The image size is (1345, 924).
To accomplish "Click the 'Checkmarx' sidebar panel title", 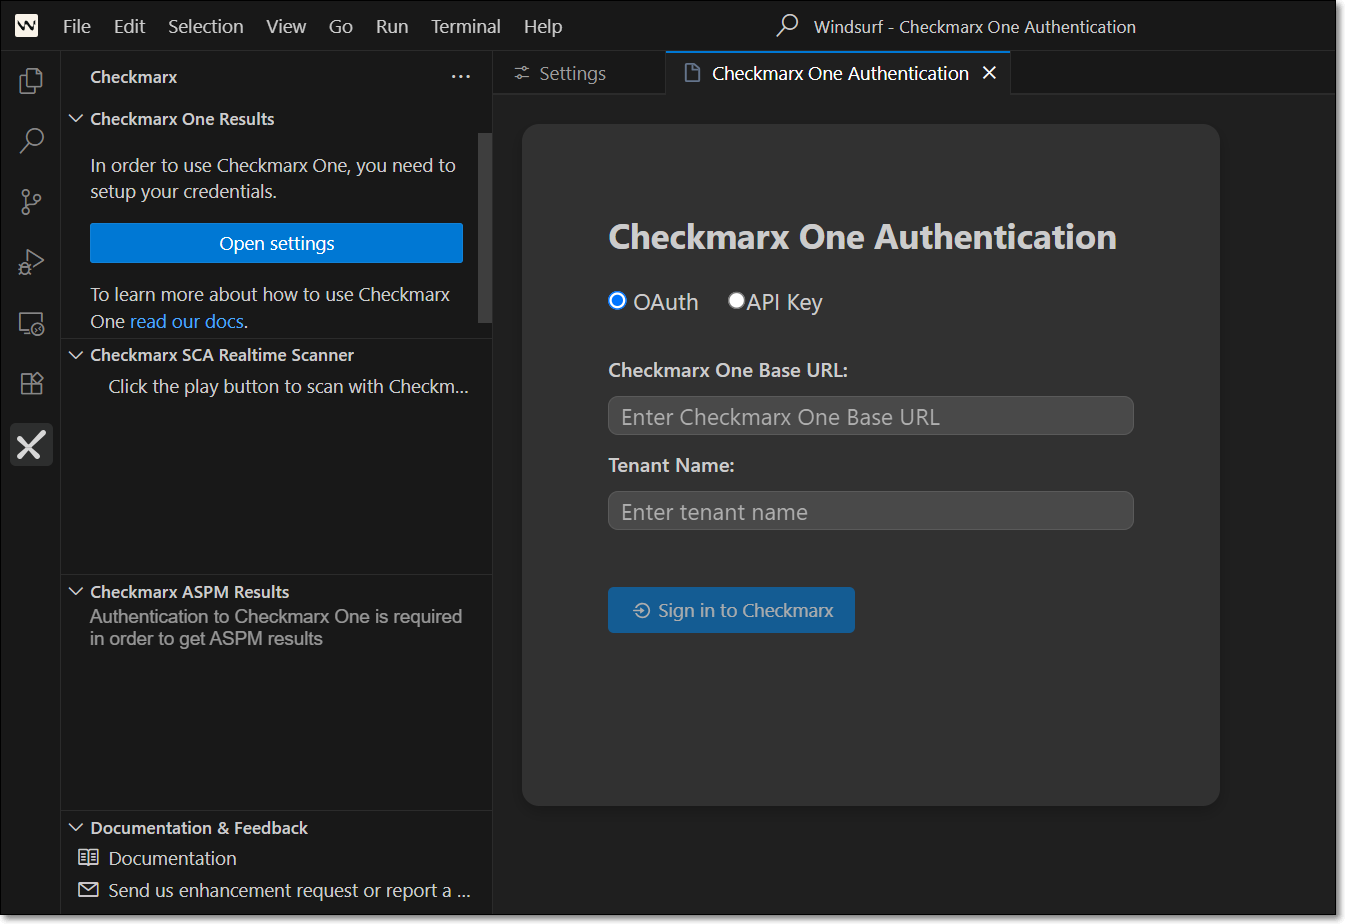I will pos(133,77).
